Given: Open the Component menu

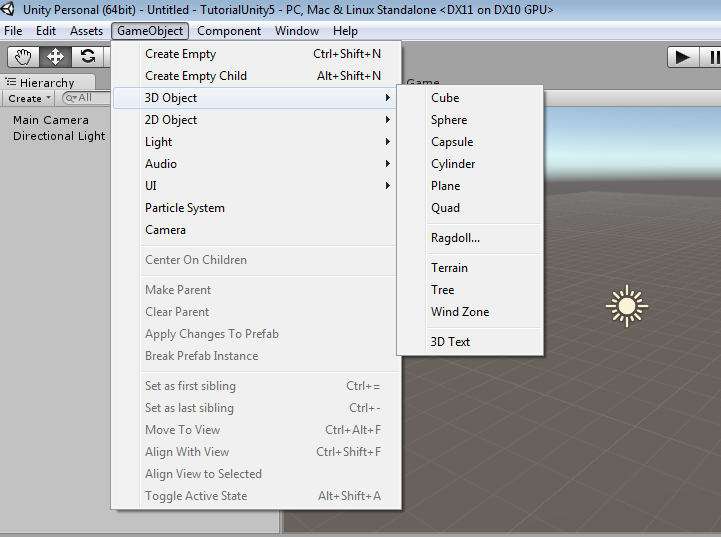Looking at the screenshot, I should [x=229, y=31].
